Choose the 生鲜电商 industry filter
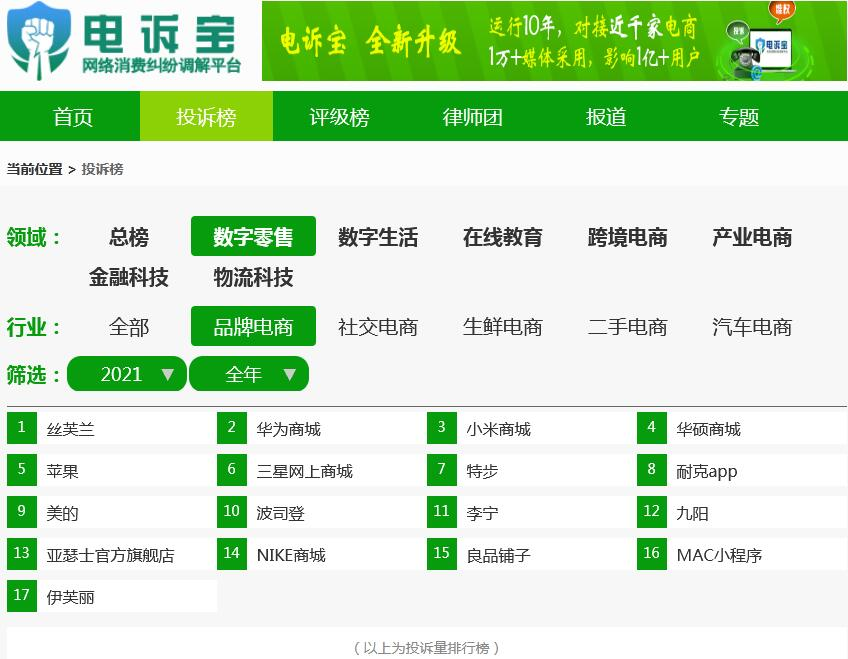Image resolution: width=848 pixels, height=659 pixels. [x=502, y=327]
